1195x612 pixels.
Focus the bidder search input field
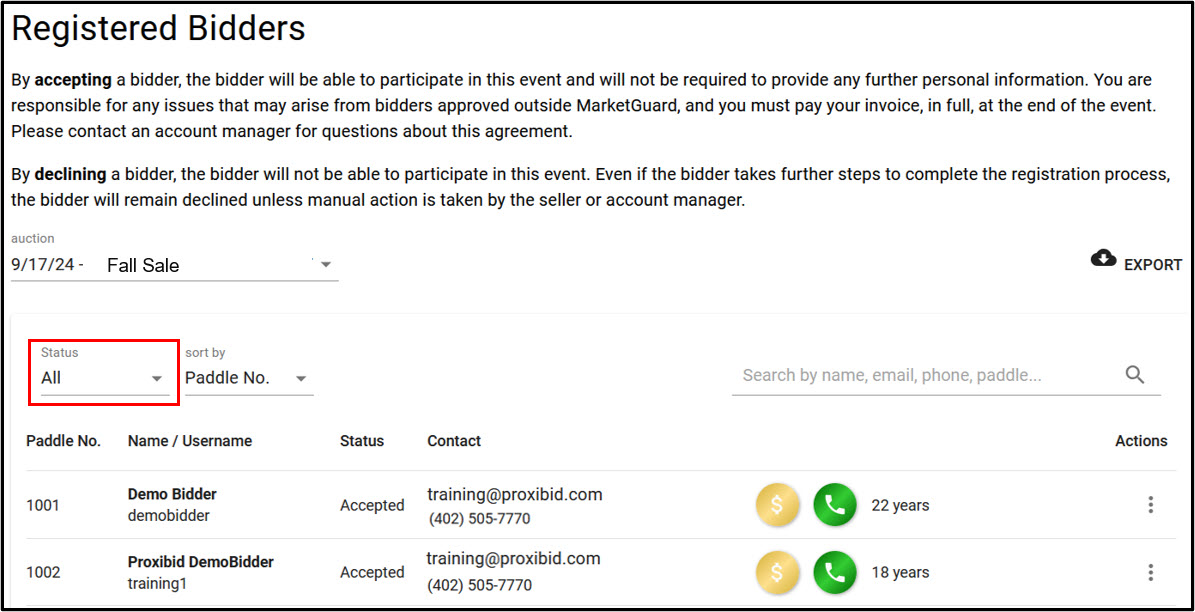[x=926, y=375]
